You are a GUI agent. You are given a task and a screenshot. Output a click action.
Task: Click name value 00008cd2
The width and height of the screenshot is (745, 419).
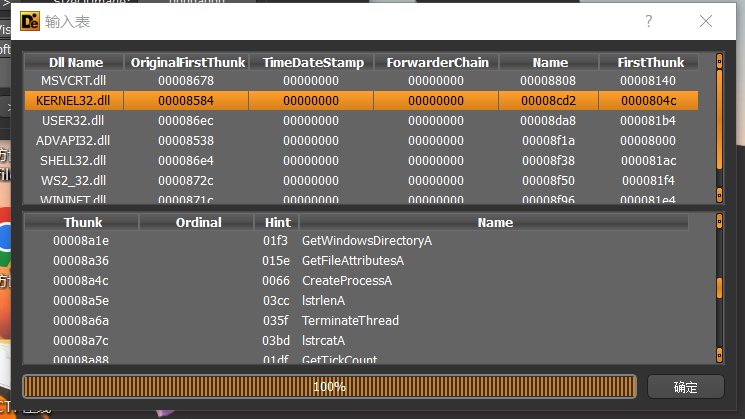[548, 101]
